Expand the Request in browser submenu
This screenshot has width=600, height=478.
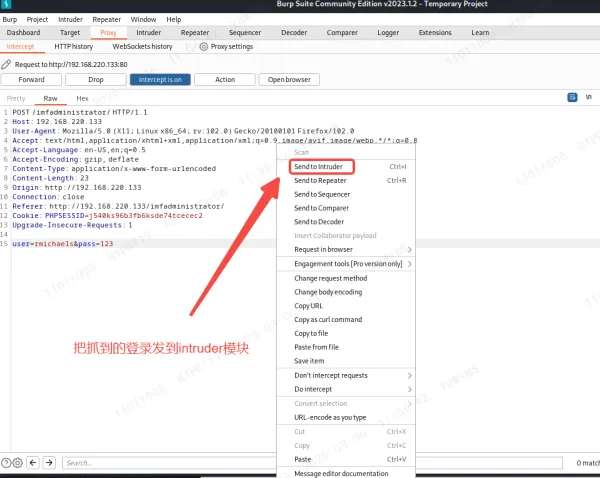tap(409, 250)
